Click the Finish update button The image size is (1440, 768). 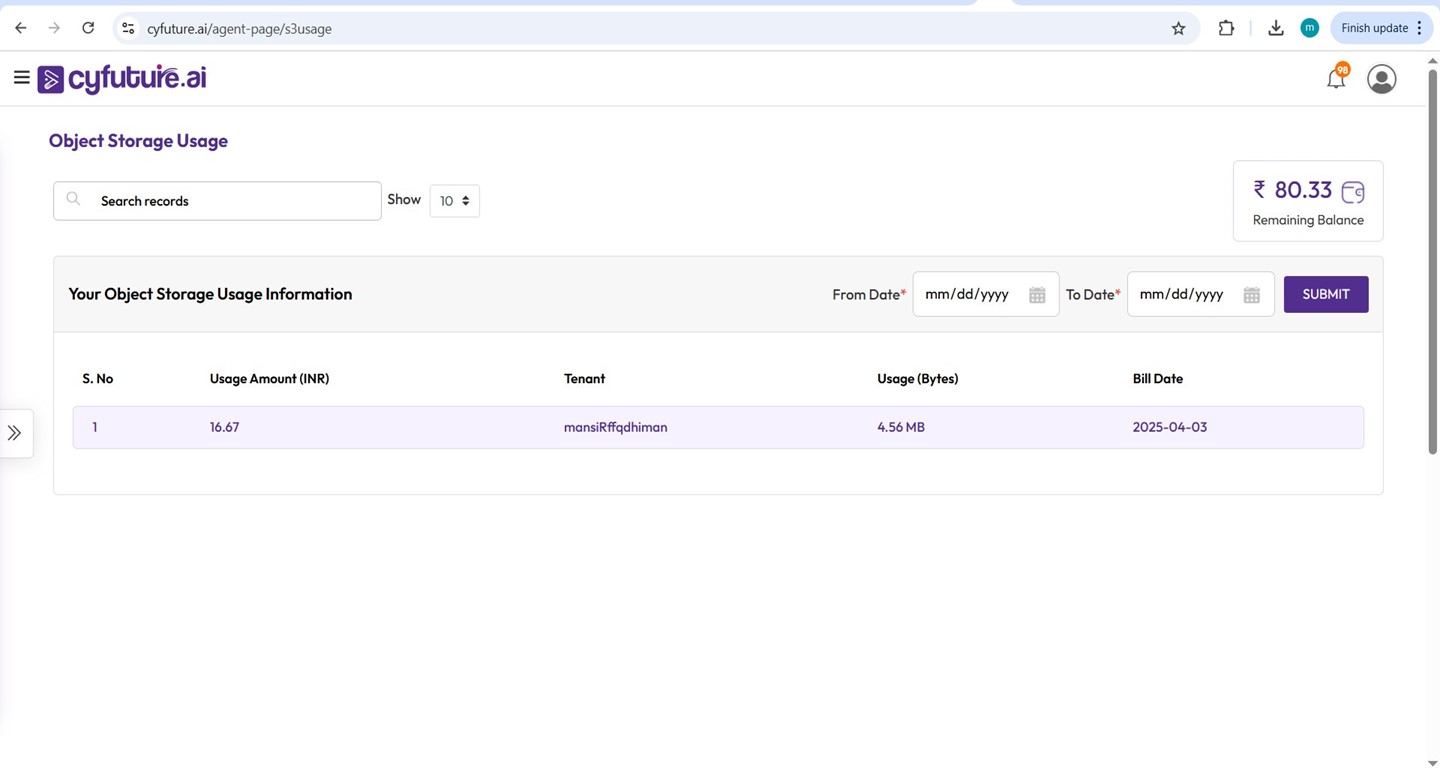coord(1374,28)
